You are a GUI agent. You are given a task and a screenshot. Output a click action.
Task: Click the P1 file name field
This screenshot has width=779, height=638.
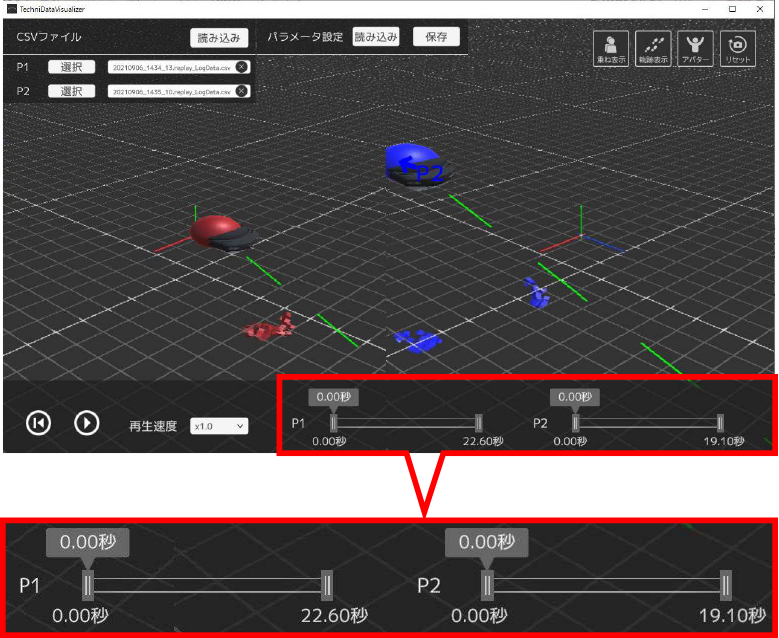click(170, 67)
